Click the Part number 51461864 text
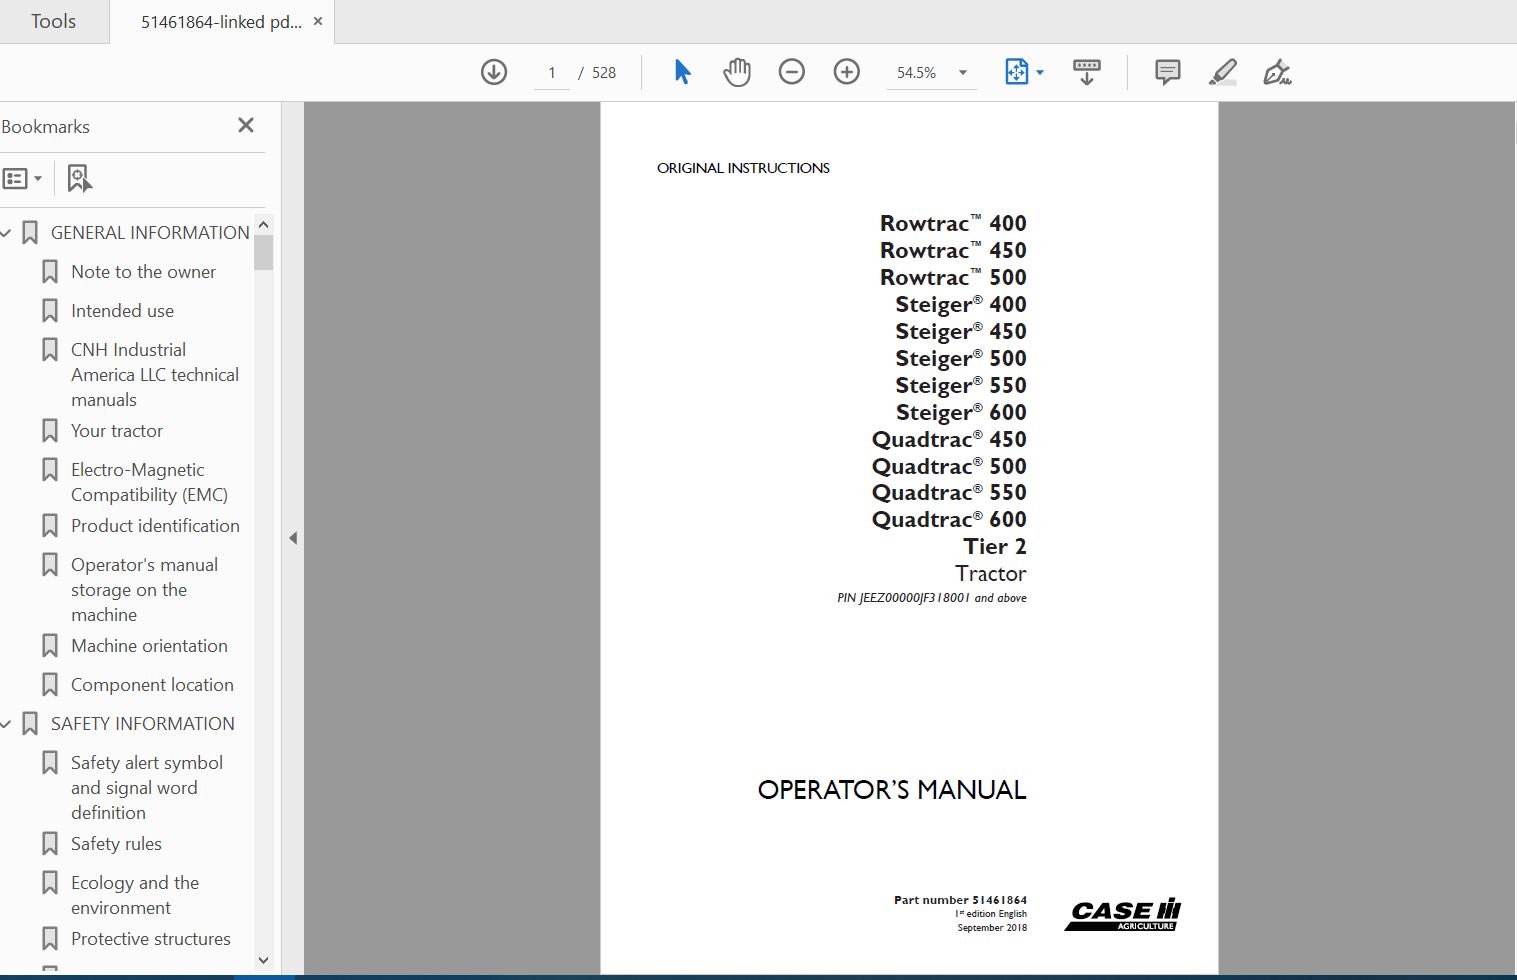The width and height of the screenshot is (1517, 980). point(960,900)
